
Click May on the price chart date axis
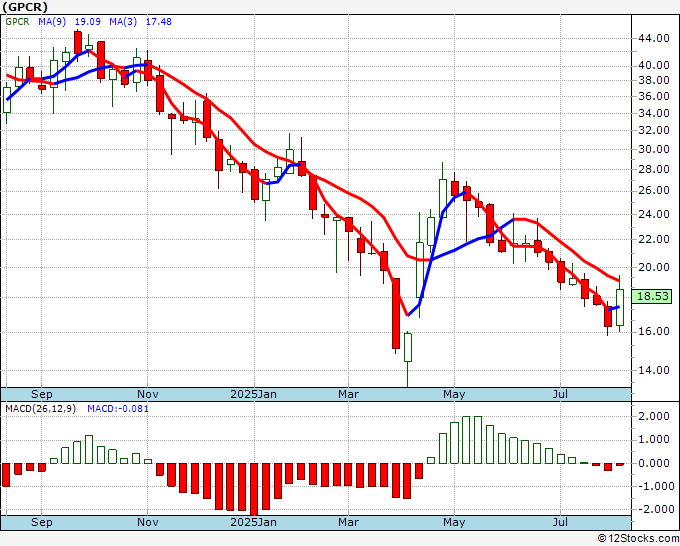454,394
